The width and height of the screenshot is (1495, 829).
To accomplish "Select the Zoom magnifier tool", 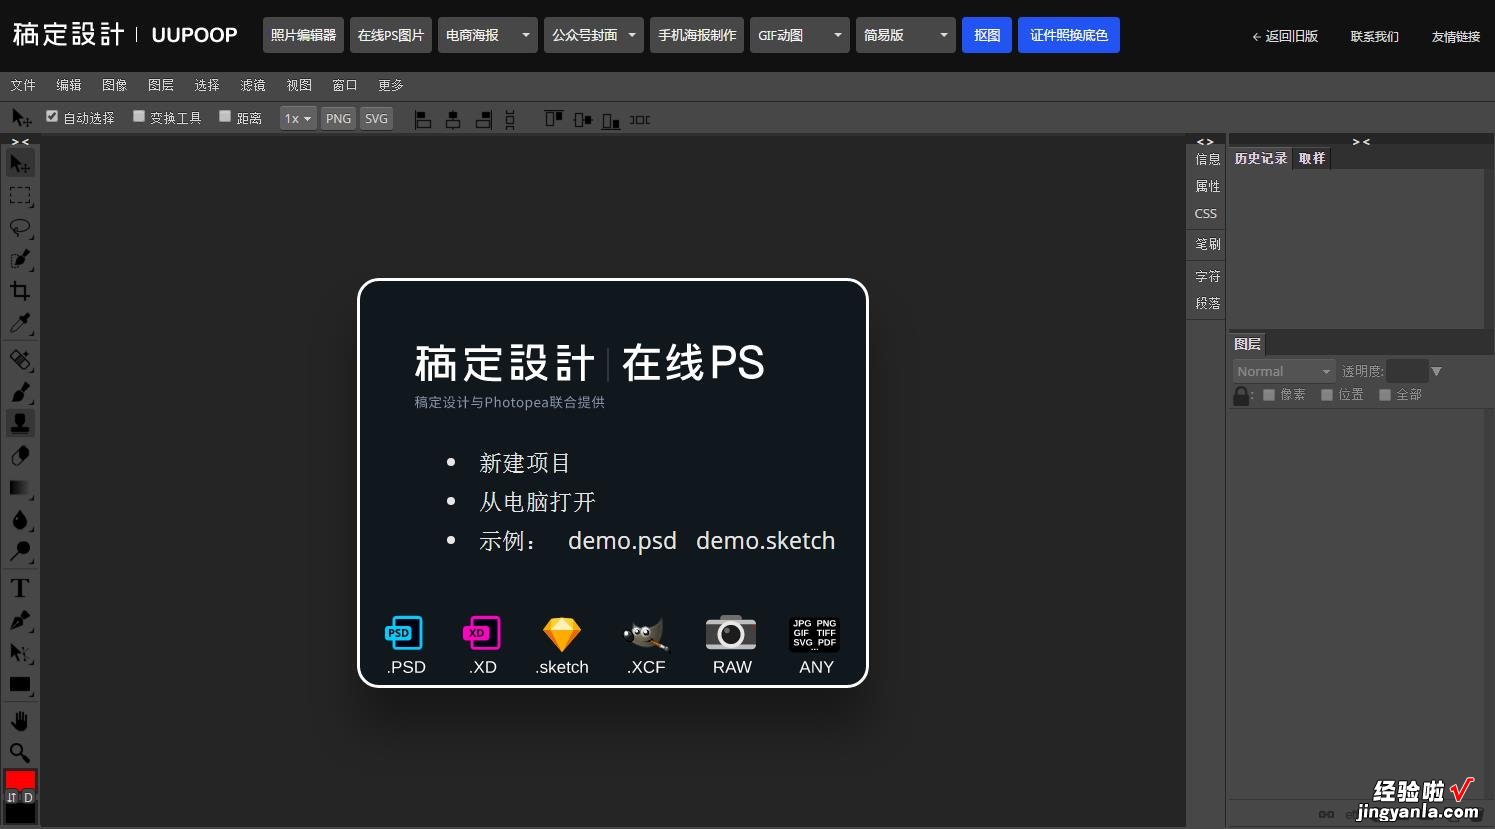I will click(x=20, y=752).
